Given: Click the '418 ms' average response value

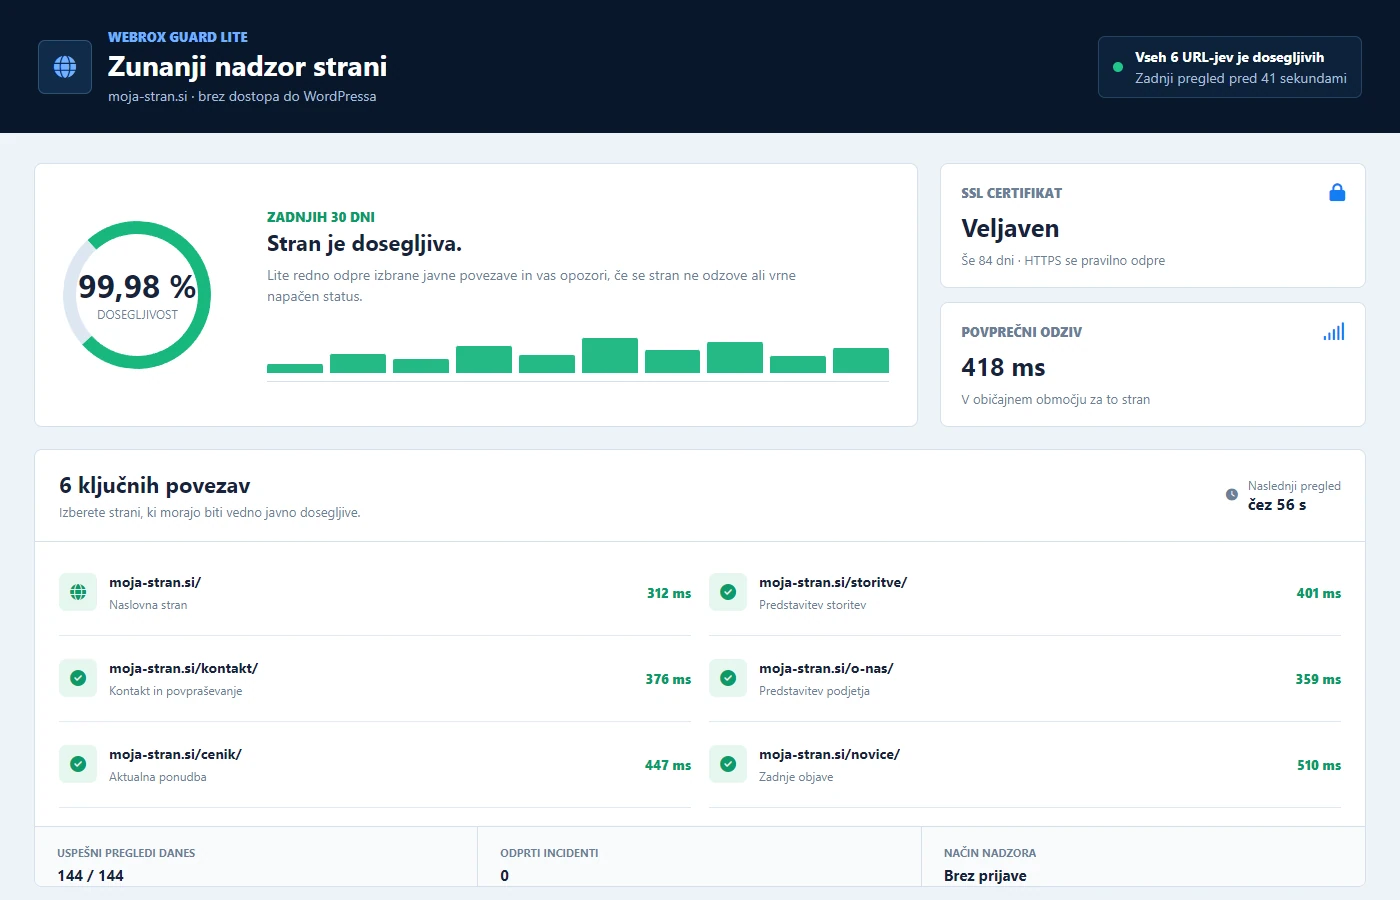Looking at the screenshot, I should click(1003, 367).
